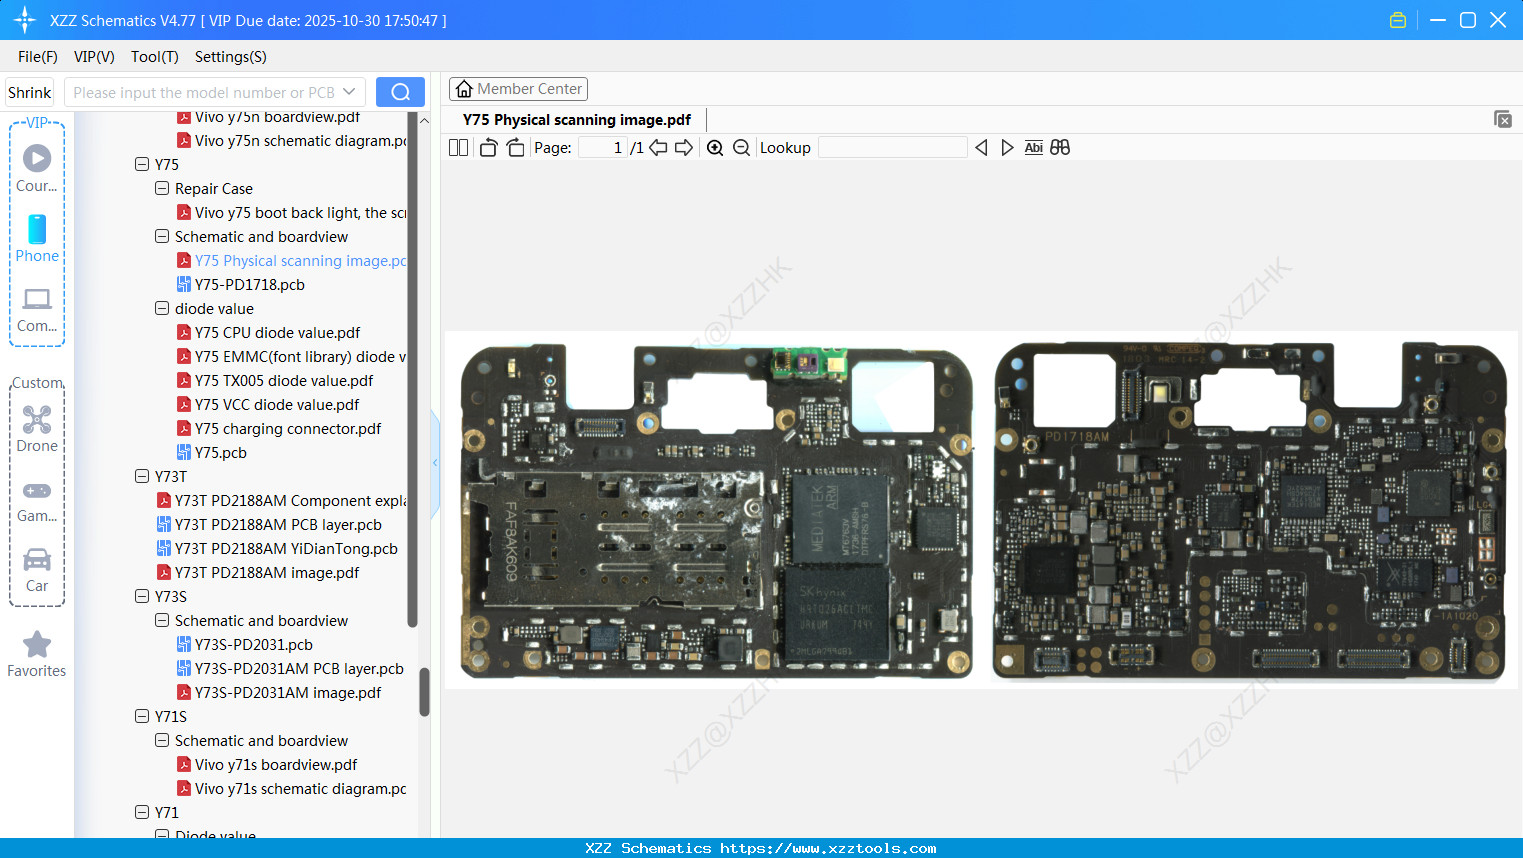
Task: Collapse the Y75 tree node
Action: point(141,164)
